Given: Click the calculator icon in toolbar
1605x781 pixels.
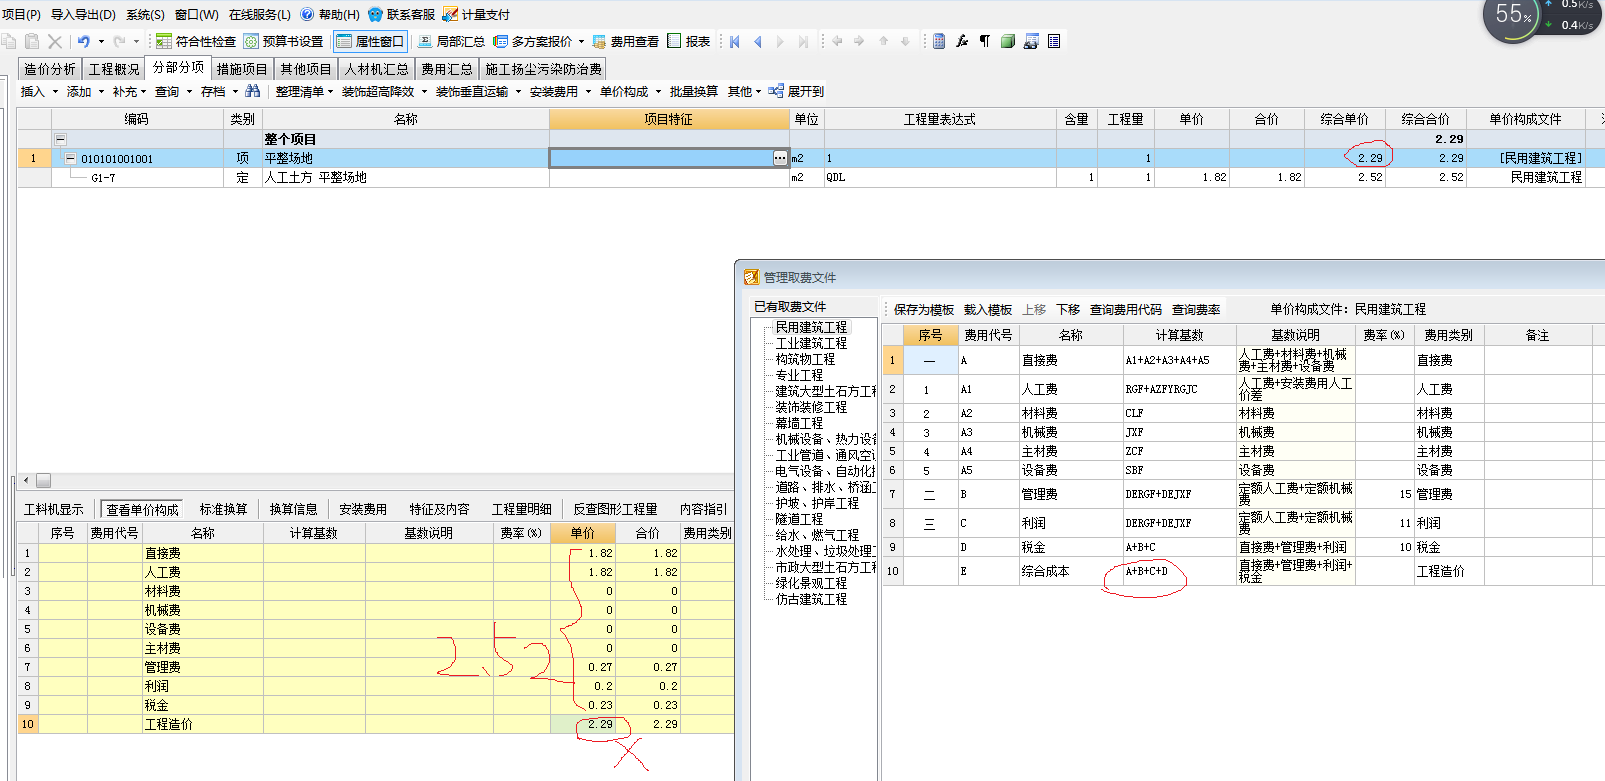Looking at the screenshot, I should (x=939, y=41).
